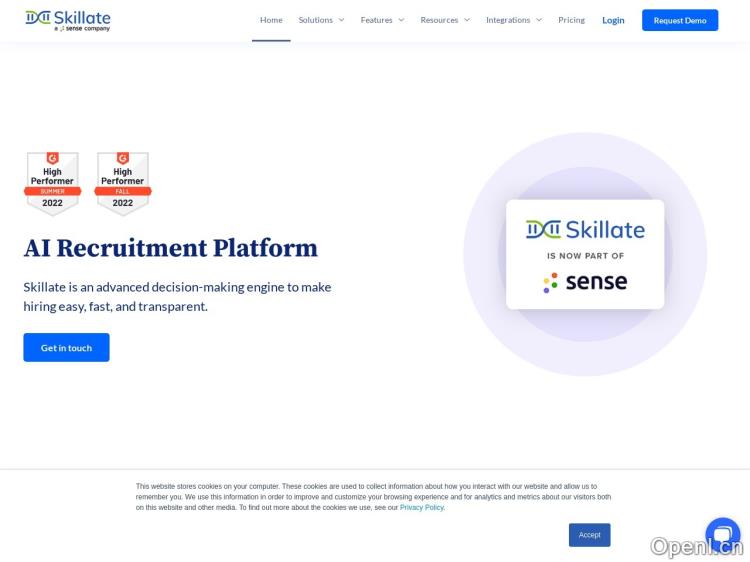Go to the Home navigation tab
The width and height of the screenshot is (750, 562).
271,20
